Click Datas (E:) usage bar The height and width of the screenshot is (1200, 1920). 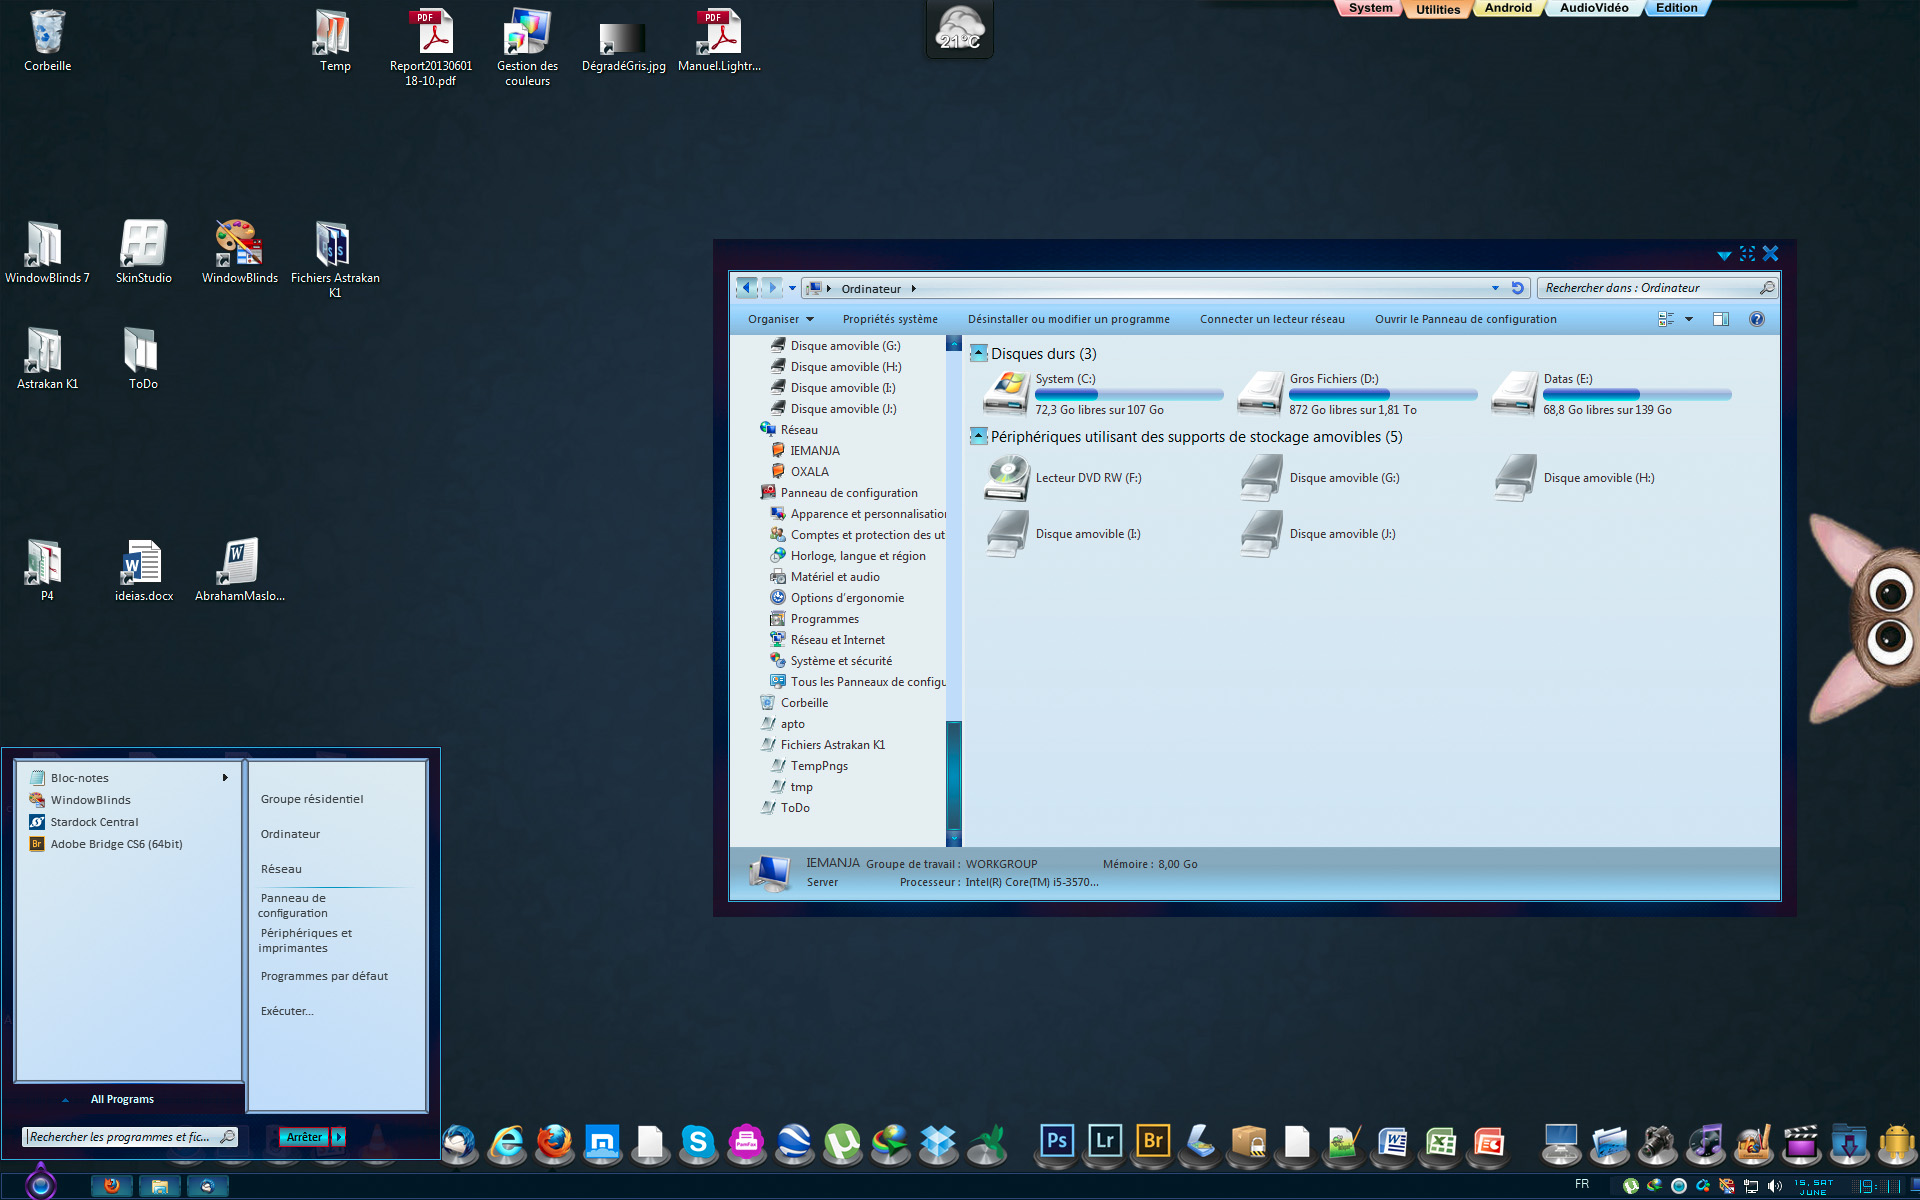click(x=1637, y=394)
